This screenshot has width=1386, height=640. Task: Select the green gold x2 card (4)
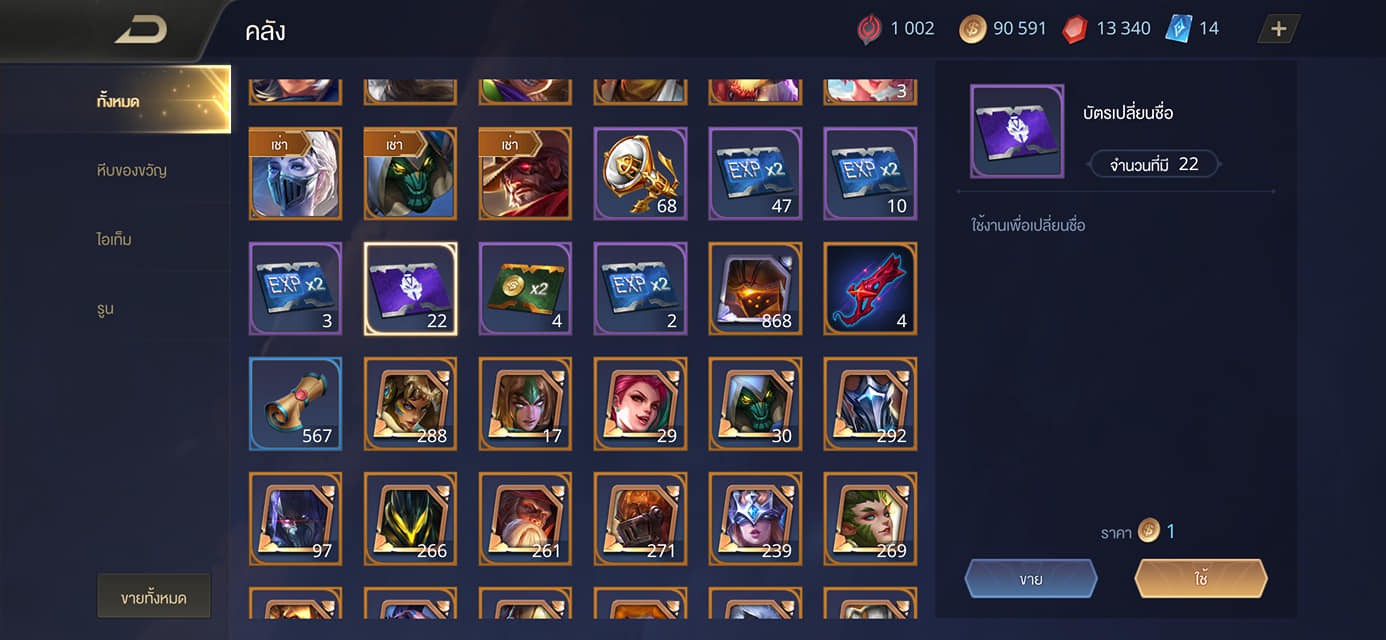(525, 288)
